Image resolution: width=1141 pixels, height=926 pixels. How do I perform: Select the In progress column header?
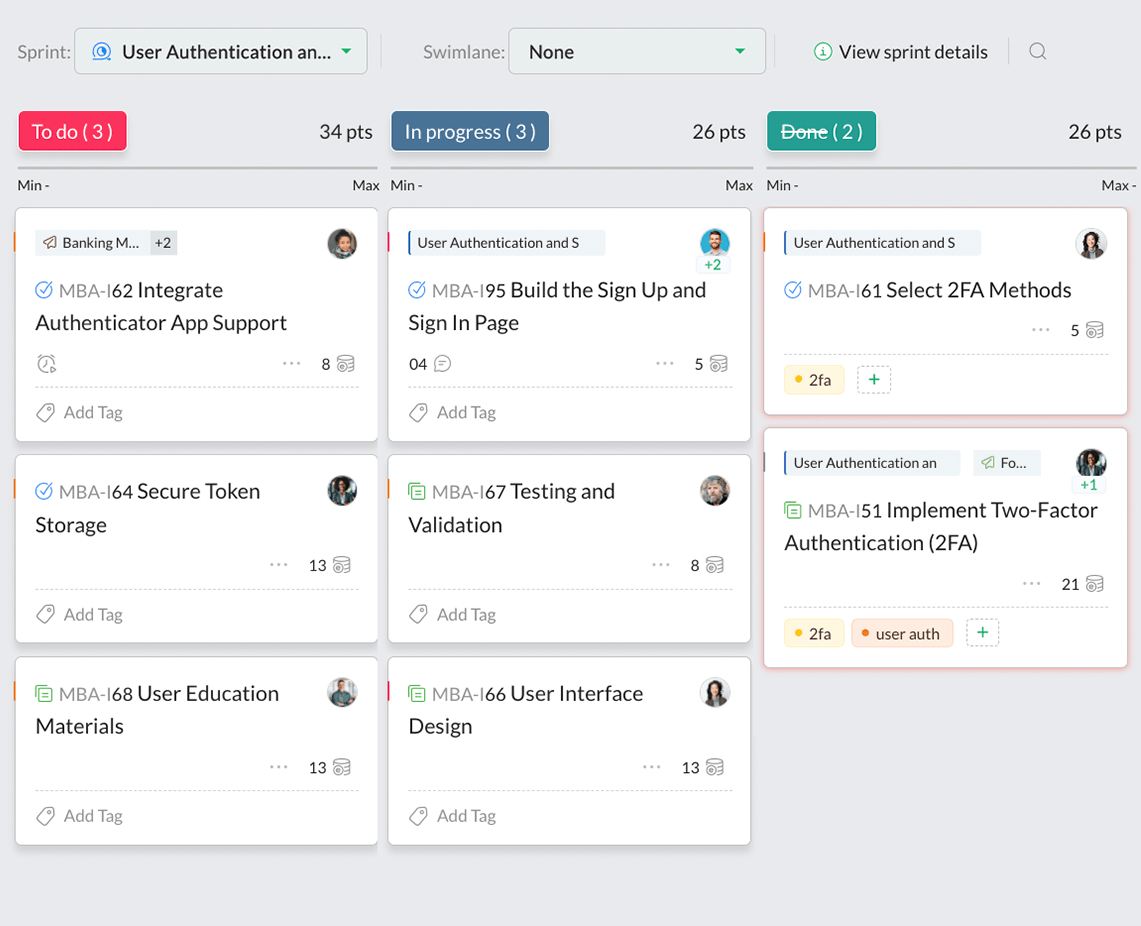pos(470,132)
